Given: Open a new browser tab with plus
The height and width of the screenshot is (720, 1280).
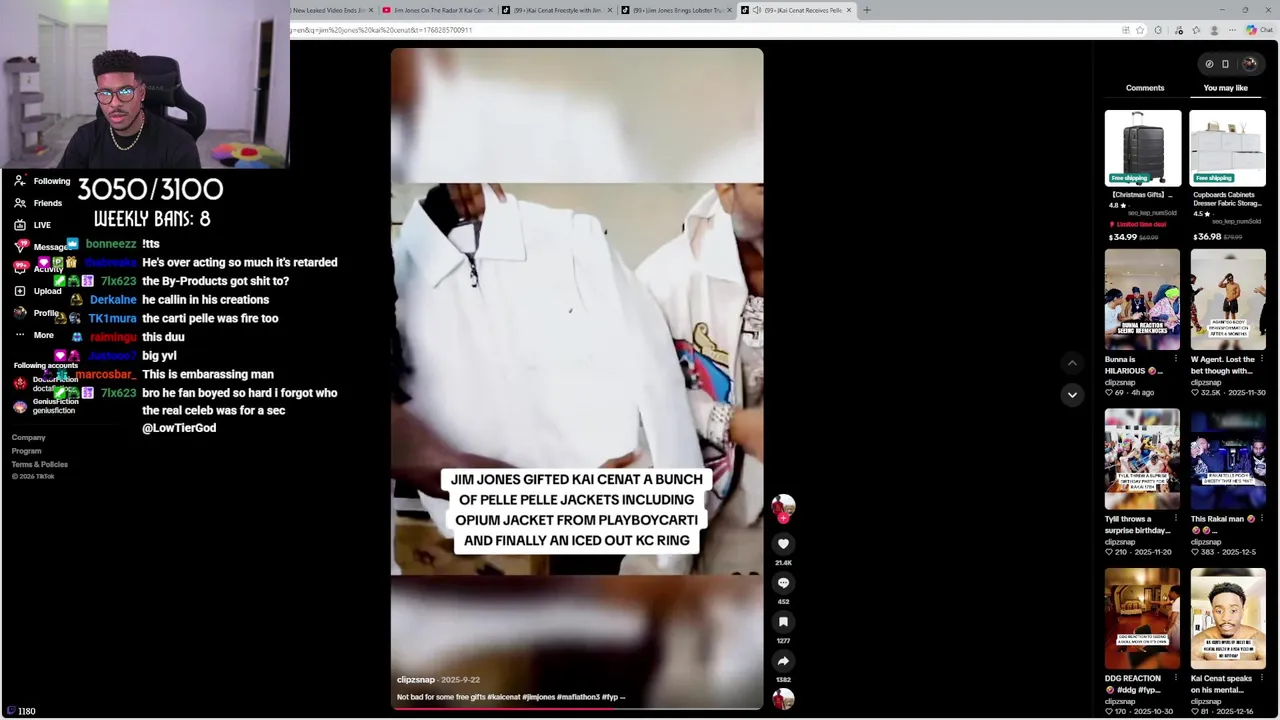Looking at the screenshot, I should [x=866, y=10].
